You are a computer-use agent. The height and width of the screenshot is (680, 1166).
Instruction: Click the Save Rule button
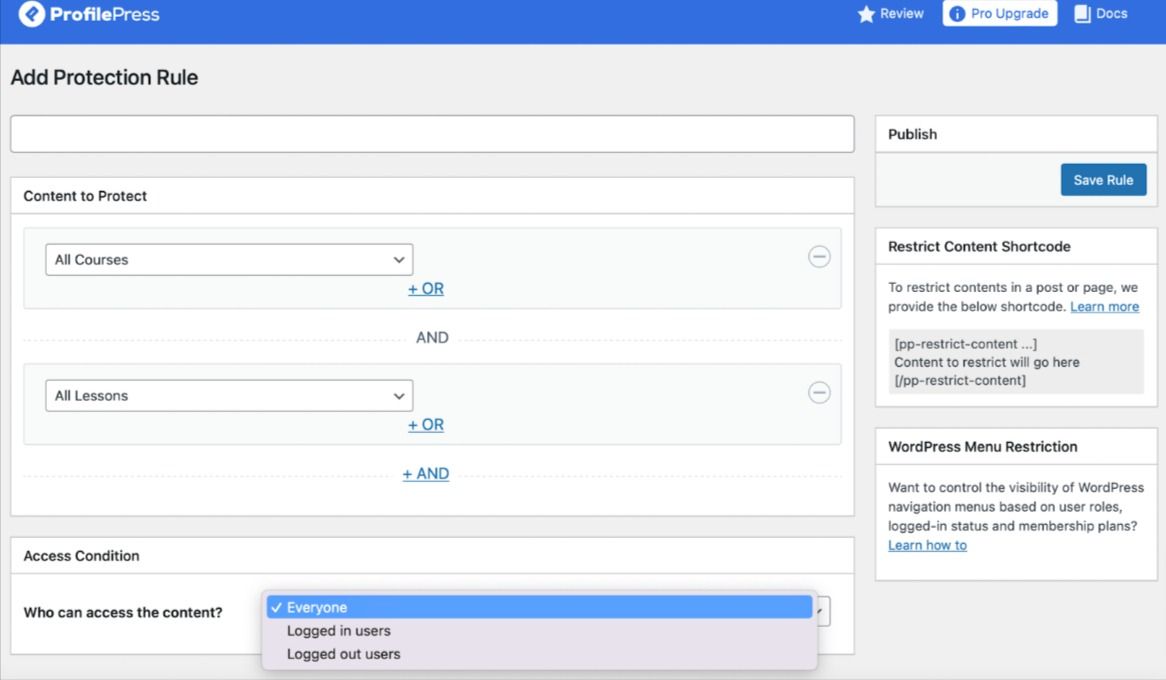[x=1103, y=180]
